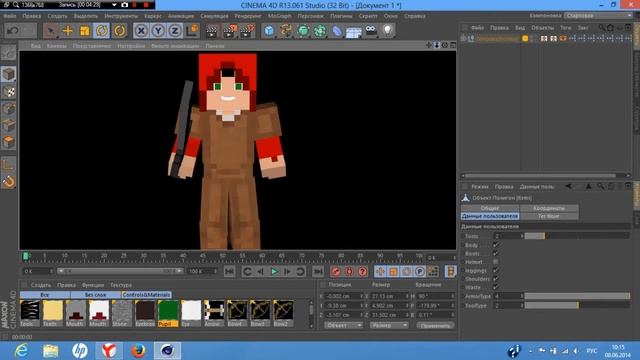Toggle the Y axis lock
Screen dimensions: 640x360
(x=158, y=31)
